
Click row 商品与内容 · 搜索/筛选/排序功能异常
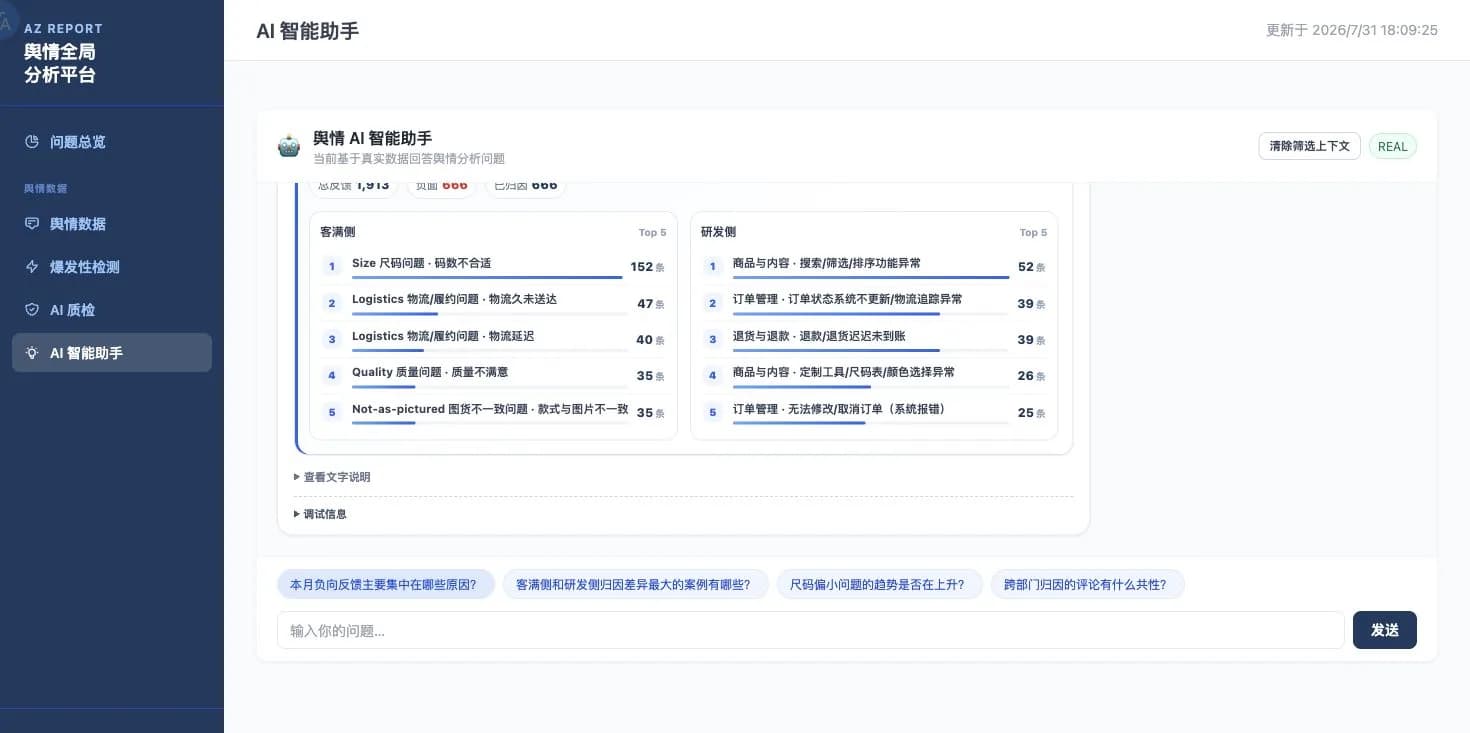click(x=874, y=267)
